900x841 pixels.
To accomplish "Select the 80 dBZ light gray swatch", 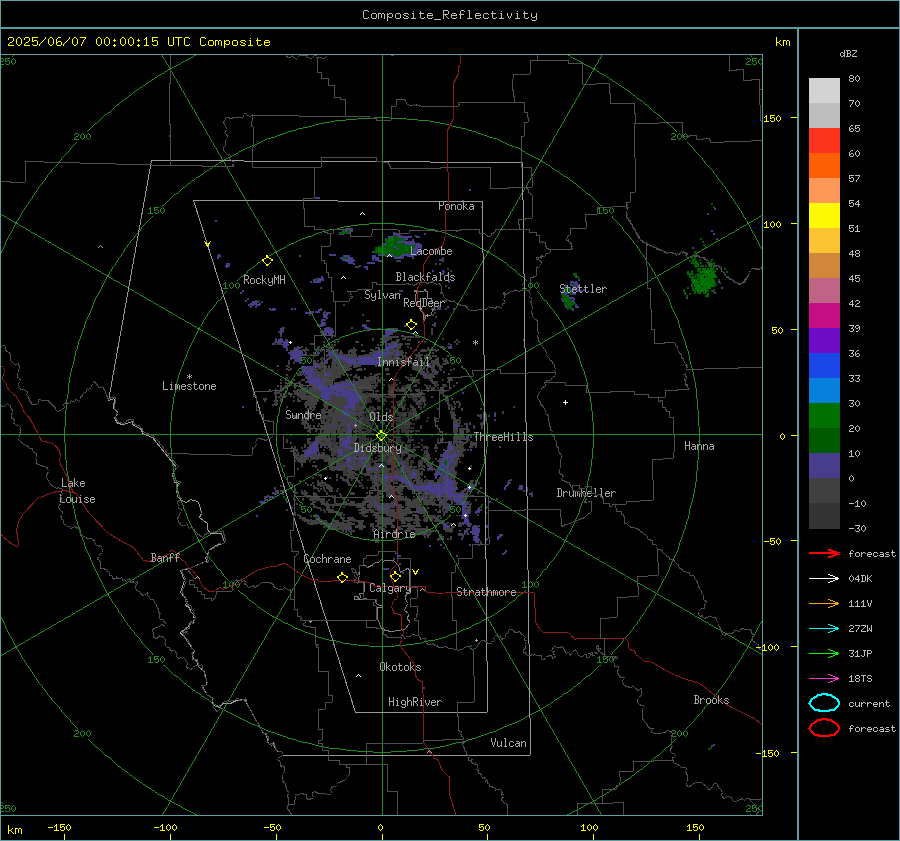I will (824, 90).
